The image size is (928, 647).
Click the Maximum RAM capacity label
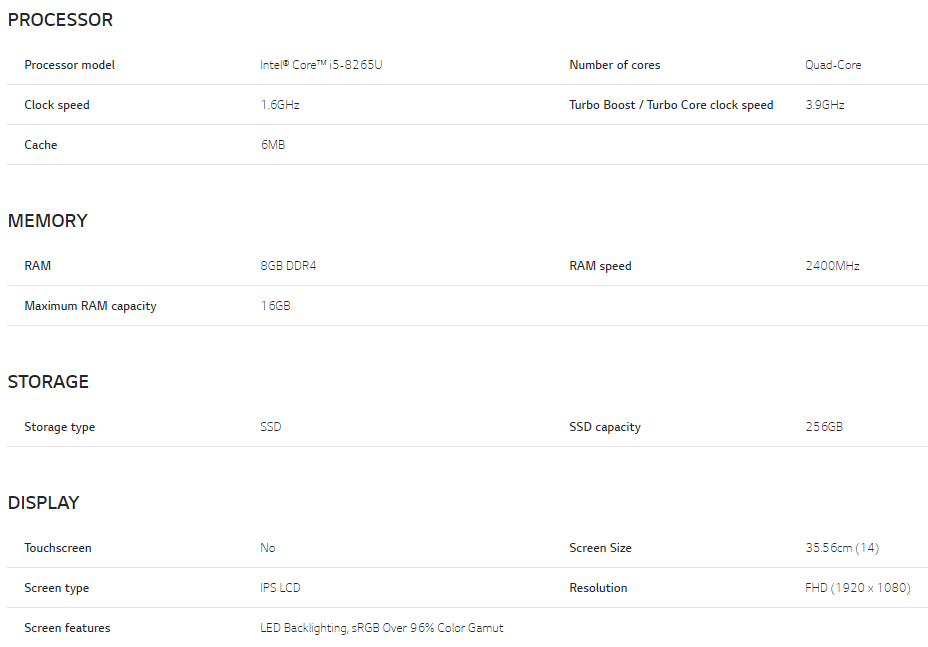(90, 306)
